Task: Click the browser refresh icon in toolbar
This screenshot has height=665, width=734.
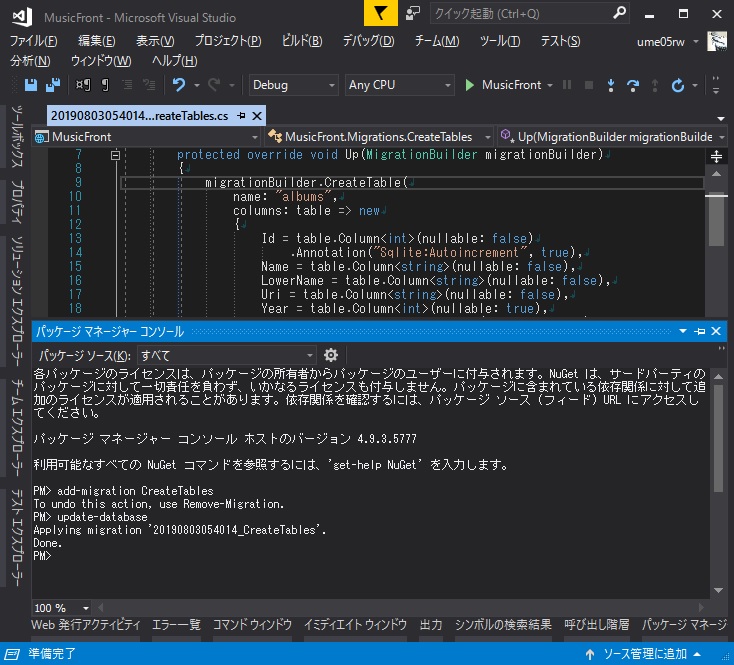Action: [x=677, y=85]
